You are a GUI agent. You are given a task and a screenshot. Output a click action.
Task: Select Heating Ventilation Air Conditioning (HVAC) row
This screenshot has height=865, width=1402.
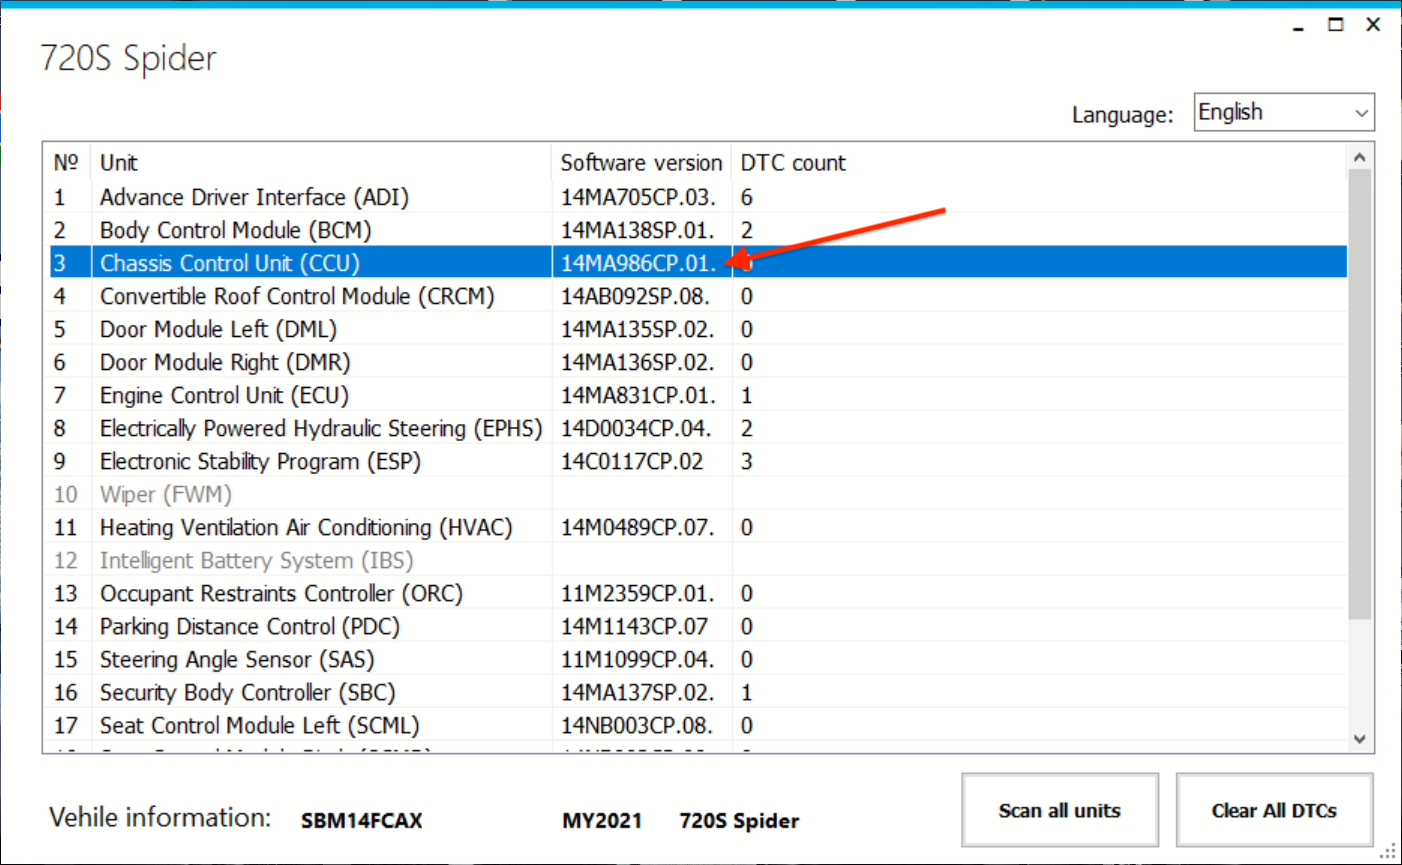(698, 527)
